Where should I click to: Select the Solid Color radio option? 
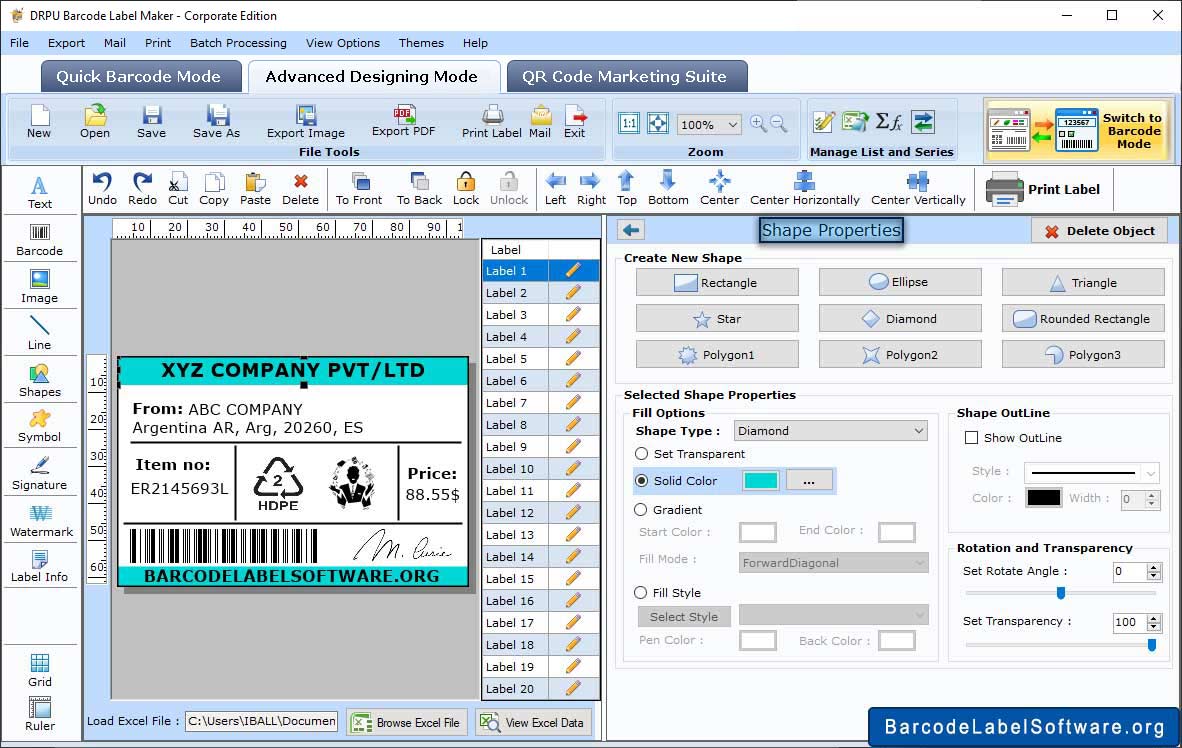[642, 480]
